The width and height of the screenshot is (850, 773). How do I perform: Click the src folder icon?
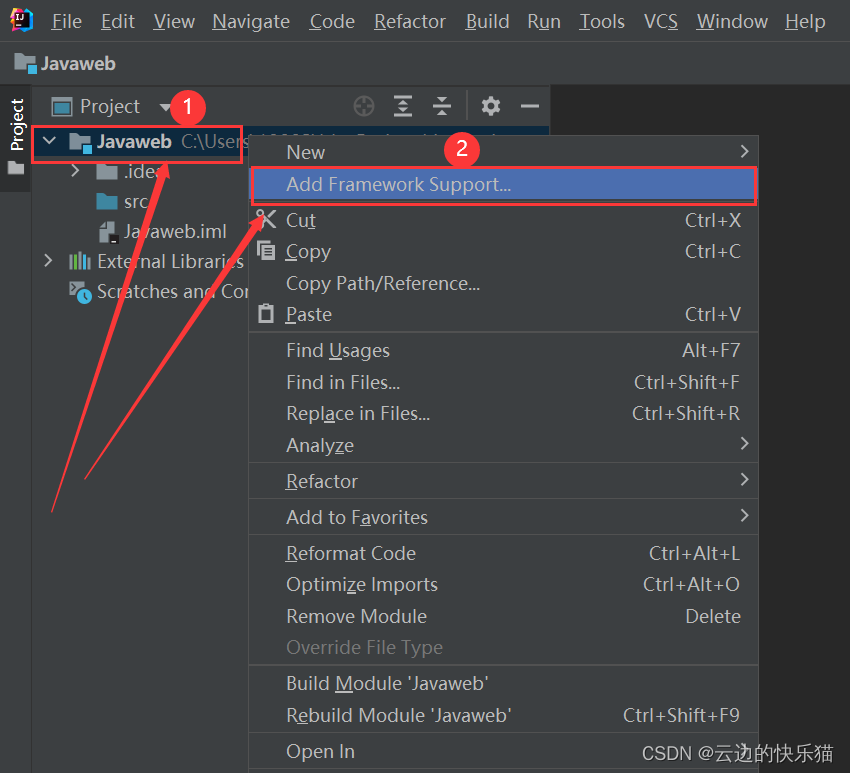tap(107, 202)
